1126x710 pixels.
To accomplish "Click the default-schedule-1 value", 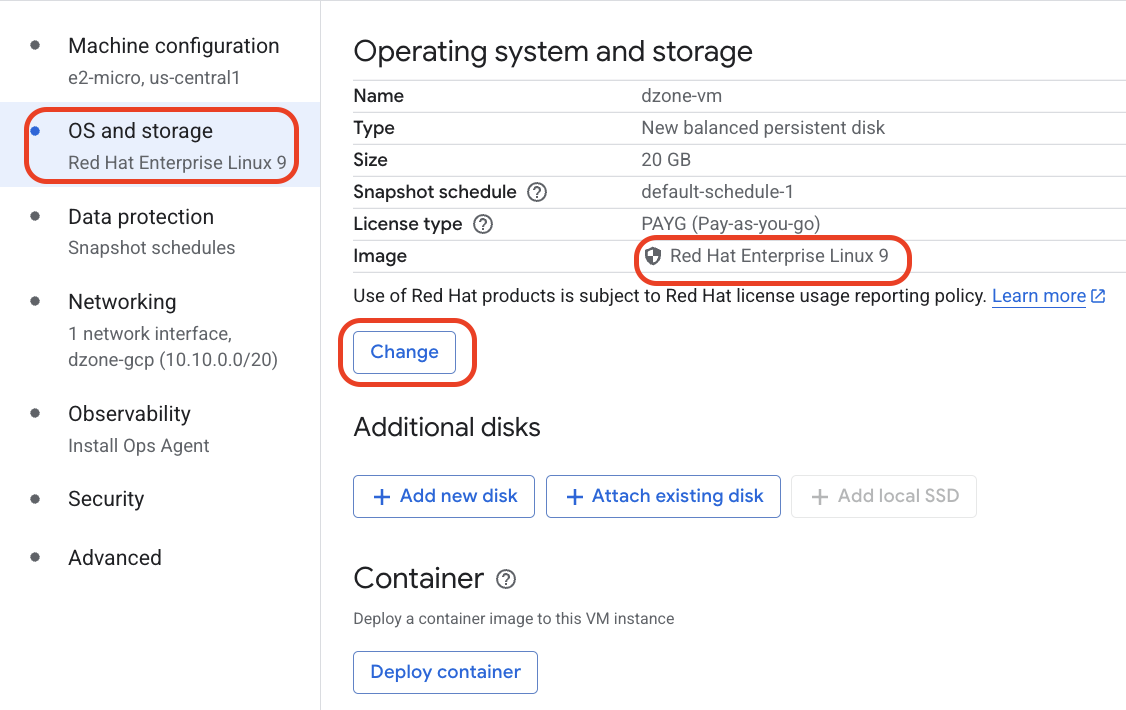I will click(x=717, y=192).
